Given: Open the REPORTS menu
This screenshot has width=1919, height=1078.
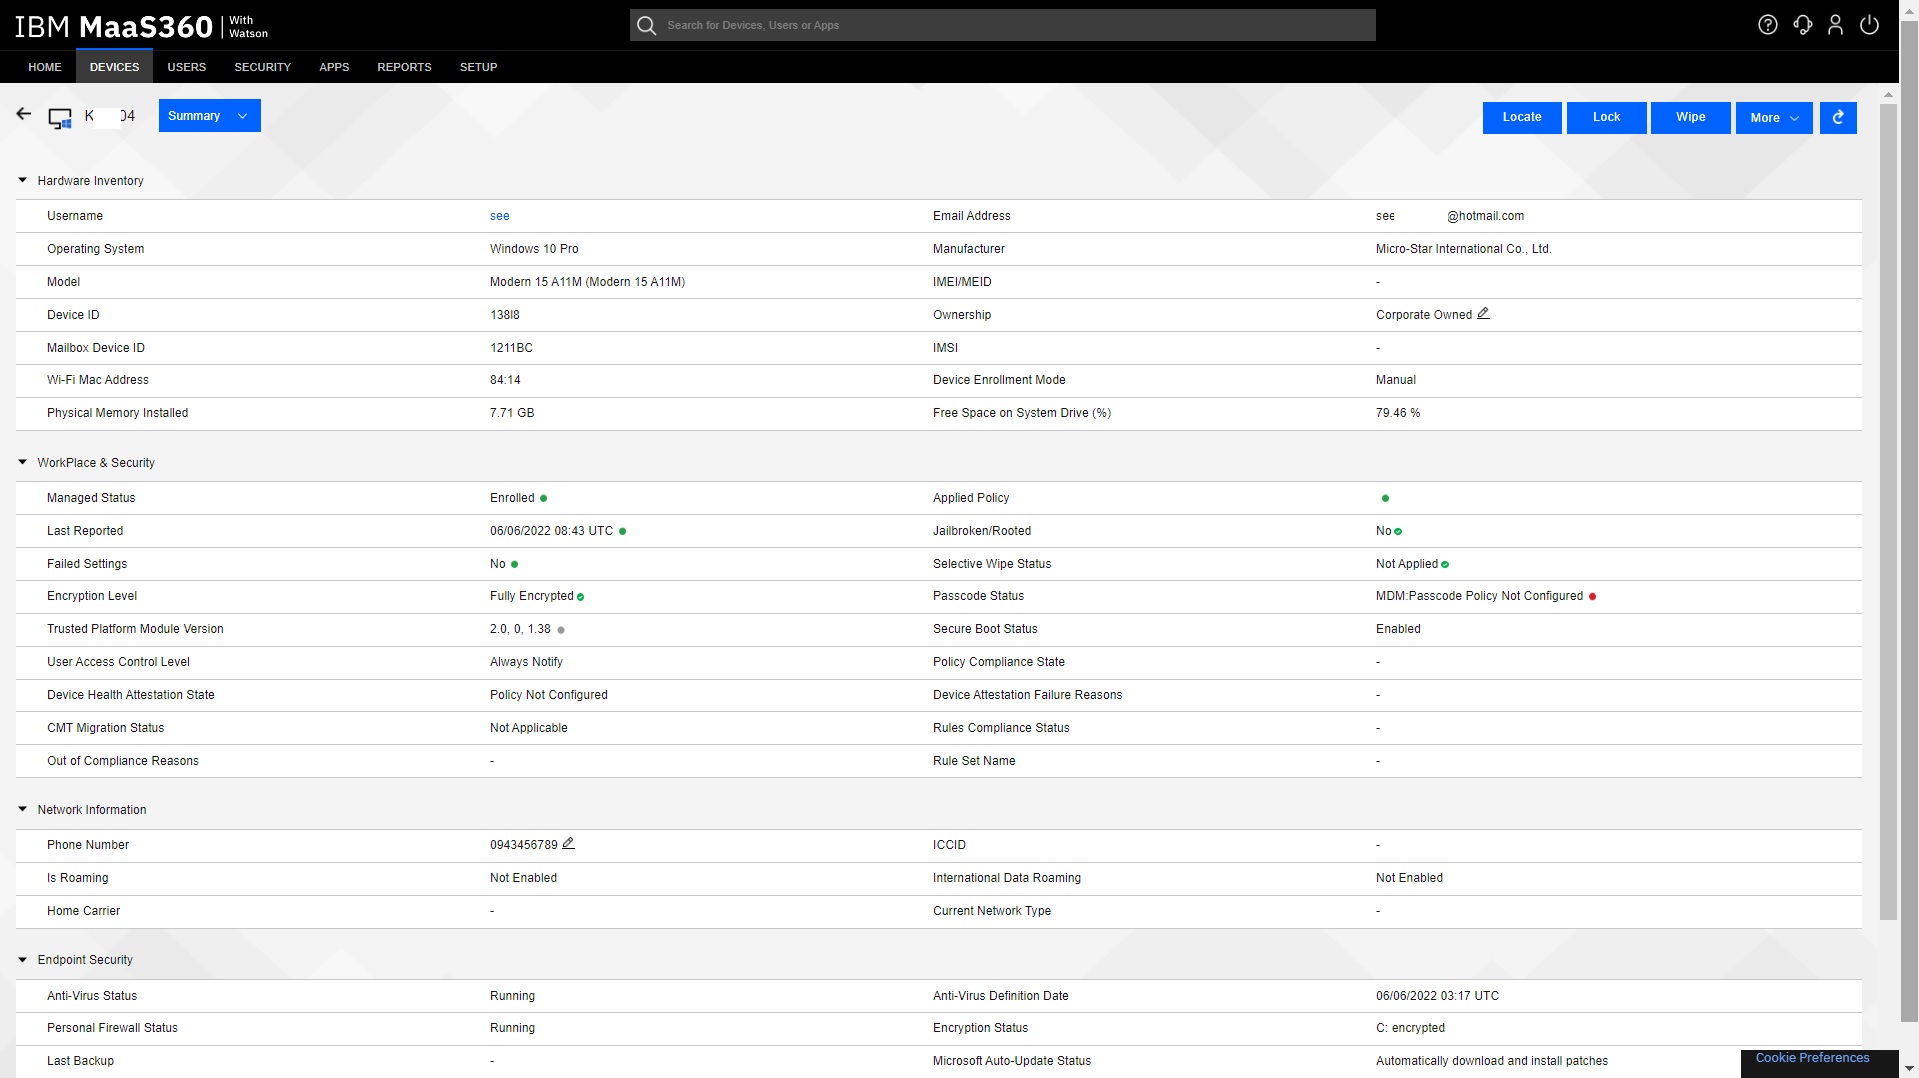Looking at the screenshot, I should point(404,67).
